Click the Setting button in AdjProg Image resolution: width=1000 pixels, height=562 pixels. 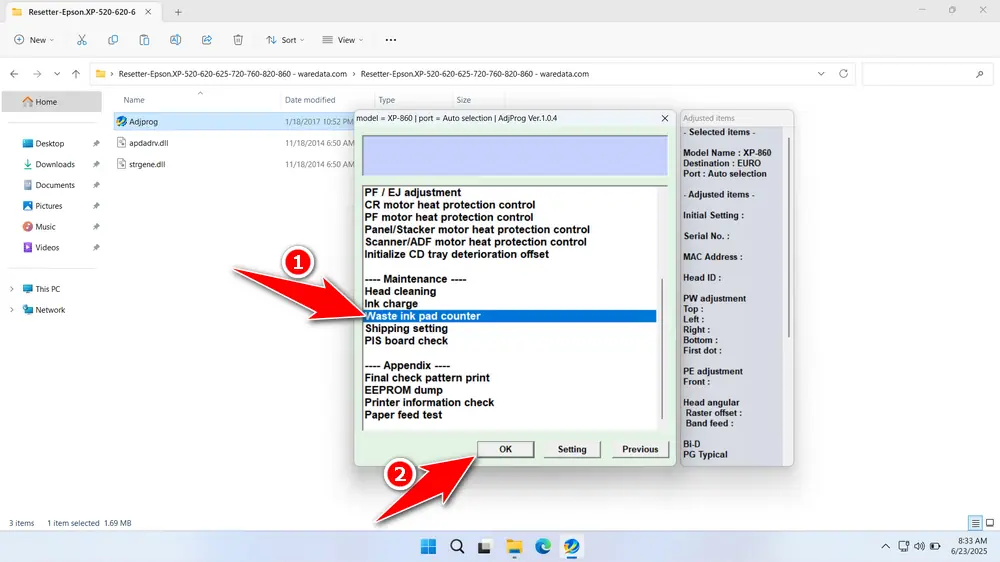[x=572, y=449]
